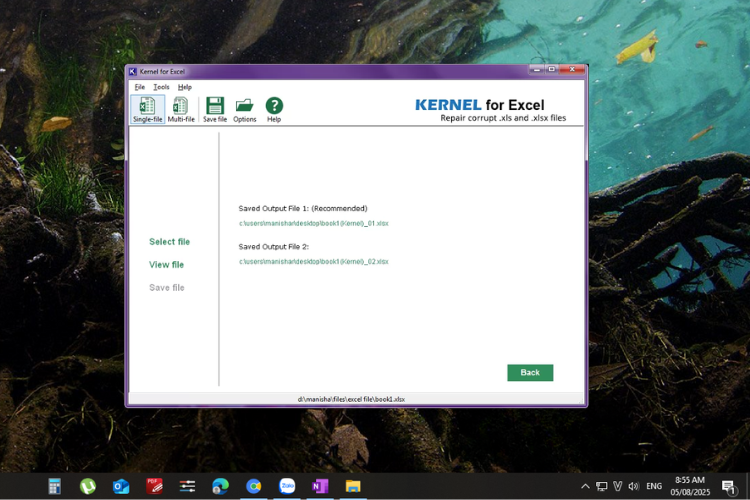
Task: Maximize the Kernel for Excel window
Action: pos(551,69)
